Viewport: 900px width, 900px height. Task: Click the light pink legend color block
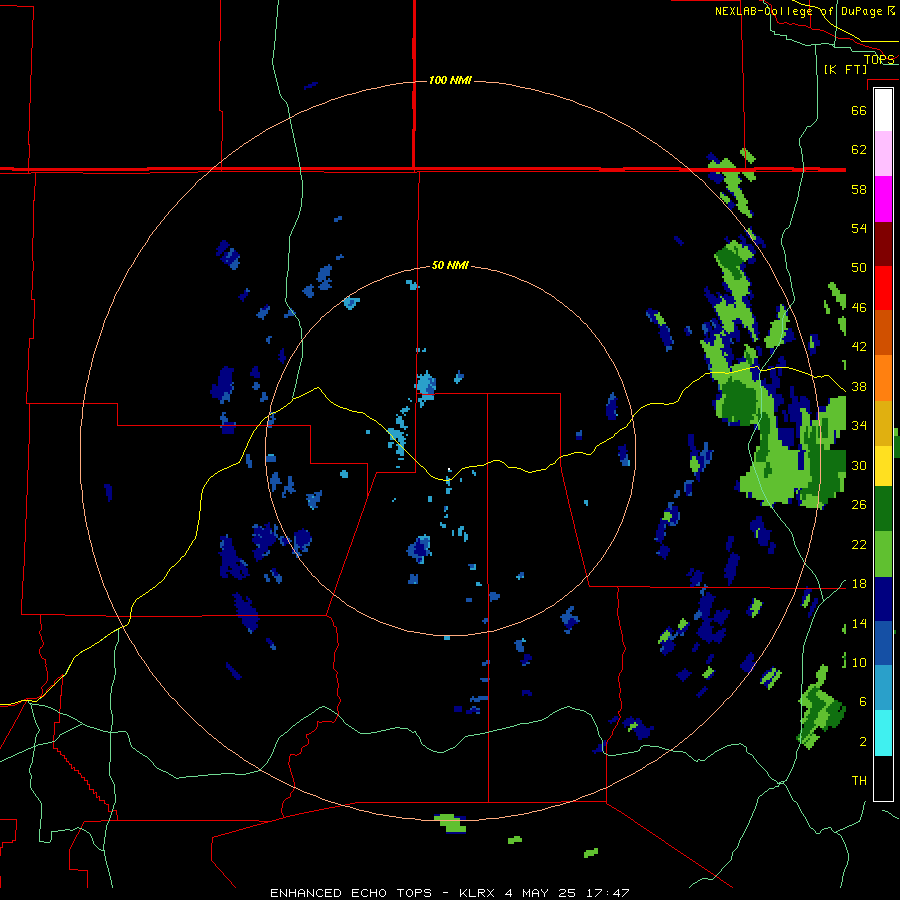(883, 153)
